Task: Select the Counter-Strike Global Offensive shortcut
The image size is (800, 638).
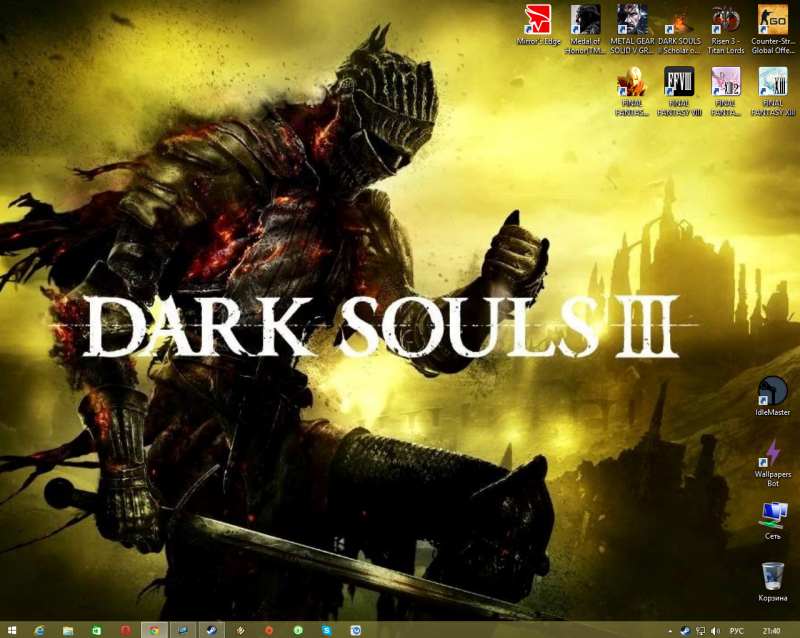Action: pos(773,30)
